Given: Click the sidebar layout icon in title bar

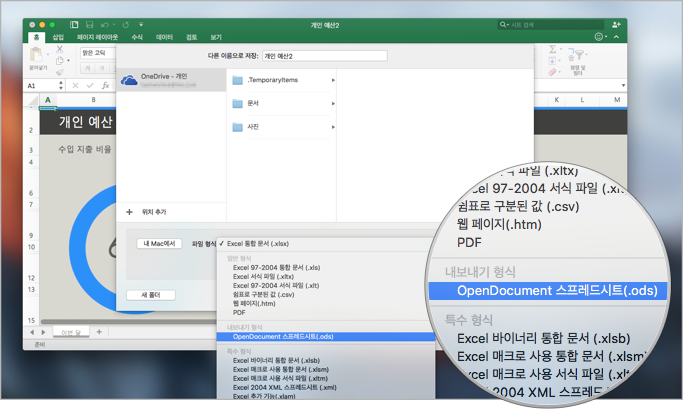Looking at the screenshot, I should click(74, 25).
